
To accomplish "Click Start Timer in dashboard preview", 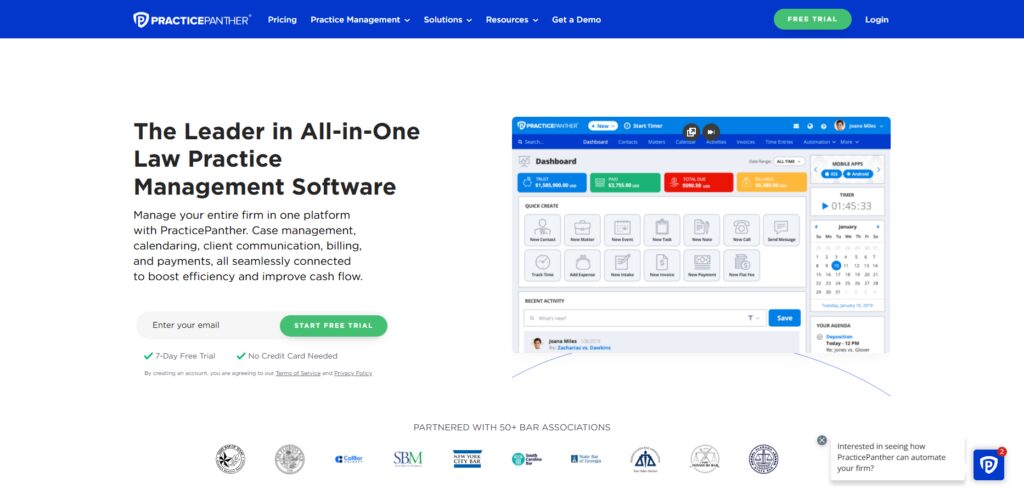I will 643,126.
